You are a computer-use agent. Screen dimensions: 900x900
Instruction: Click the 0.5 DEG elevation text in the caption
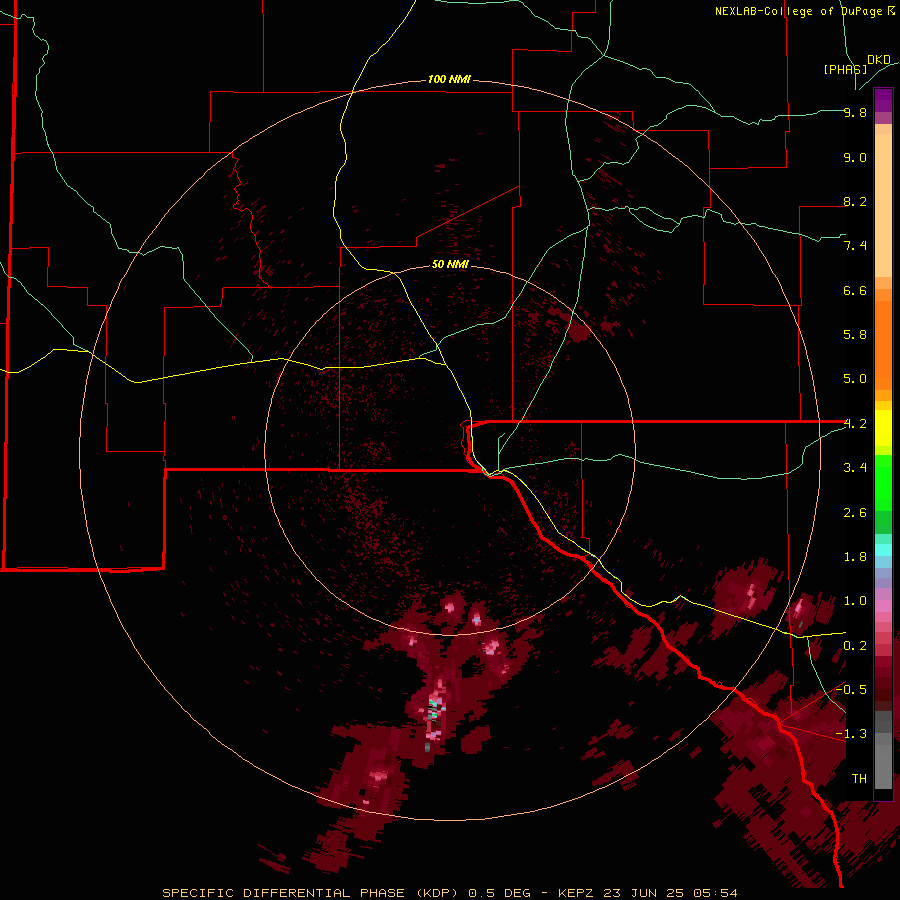[x=499, y=893]
